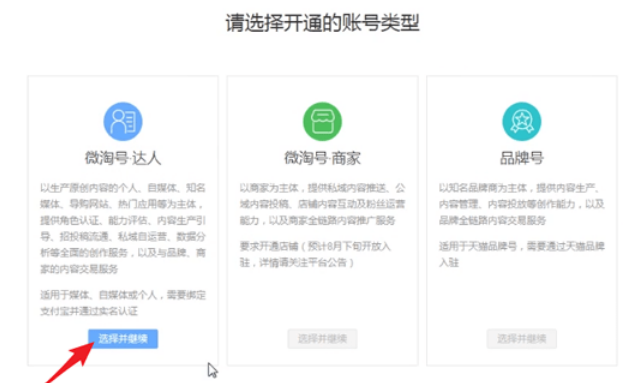Click the 商家 requirement text 要求开通店铺
This screenshot has width=623, height=383.
(x=315, y=254)
